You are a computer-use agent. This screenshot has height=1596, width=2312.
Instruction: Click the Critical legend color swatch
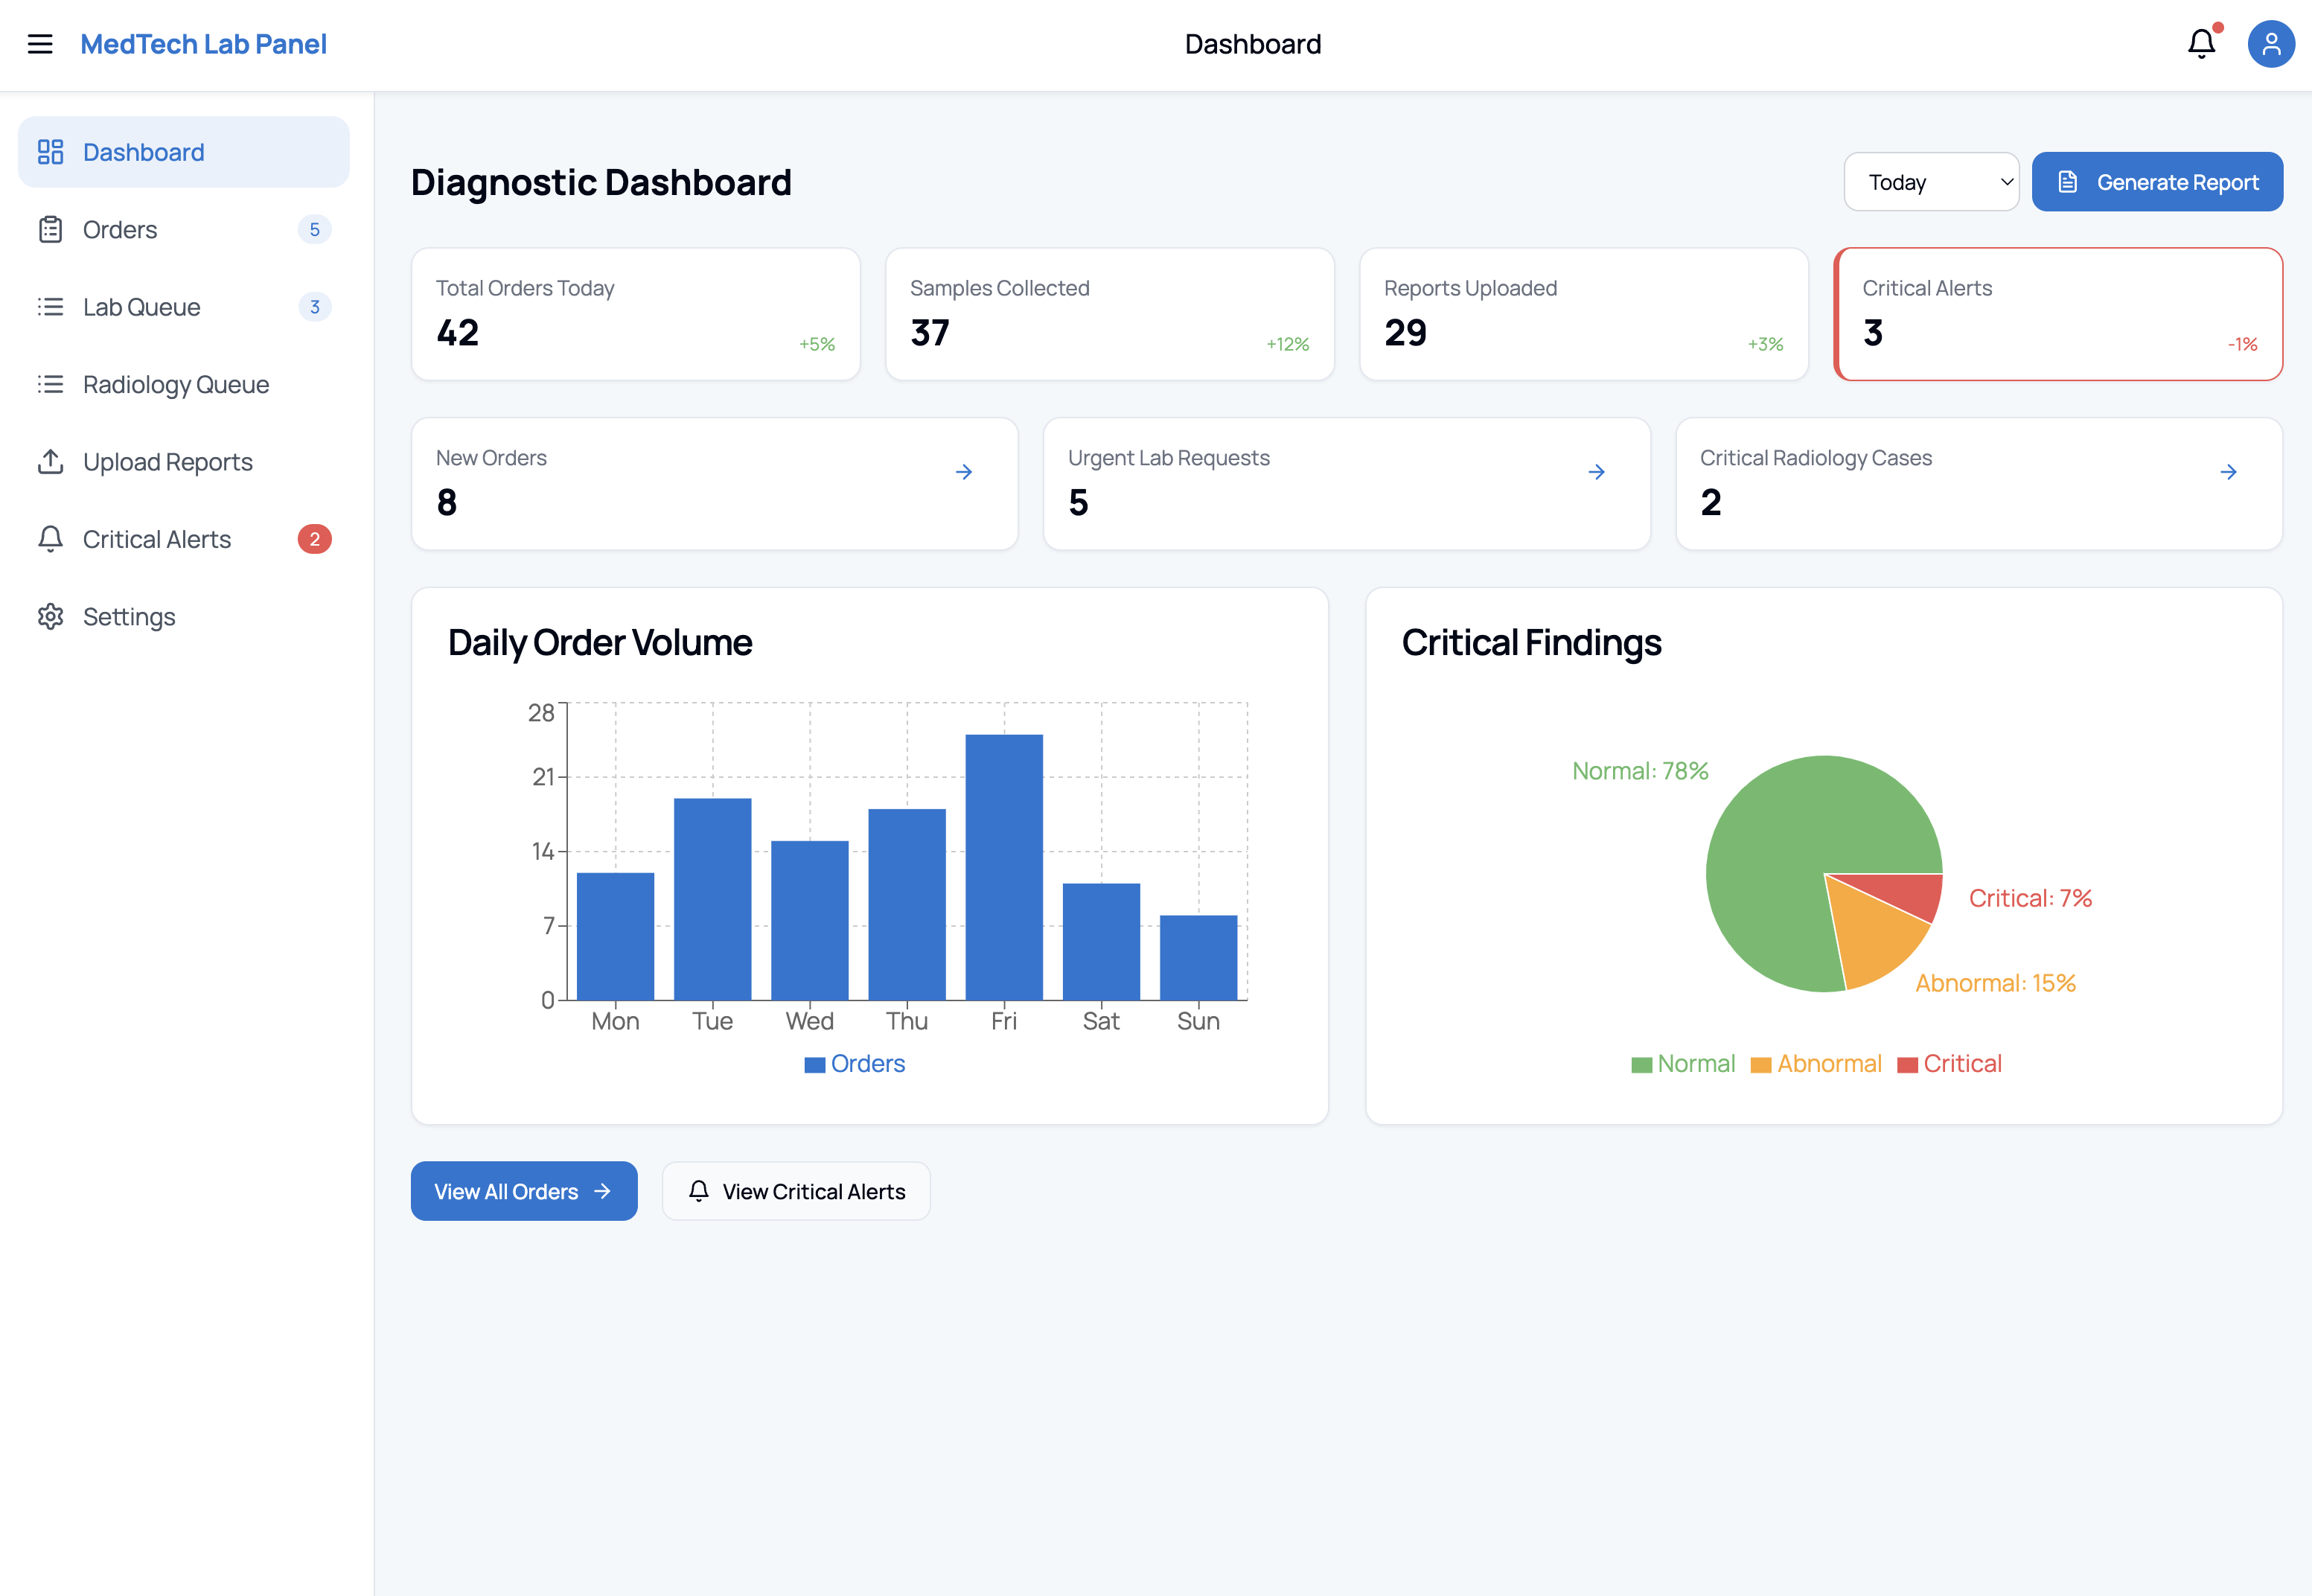tap(1907, 1065)
